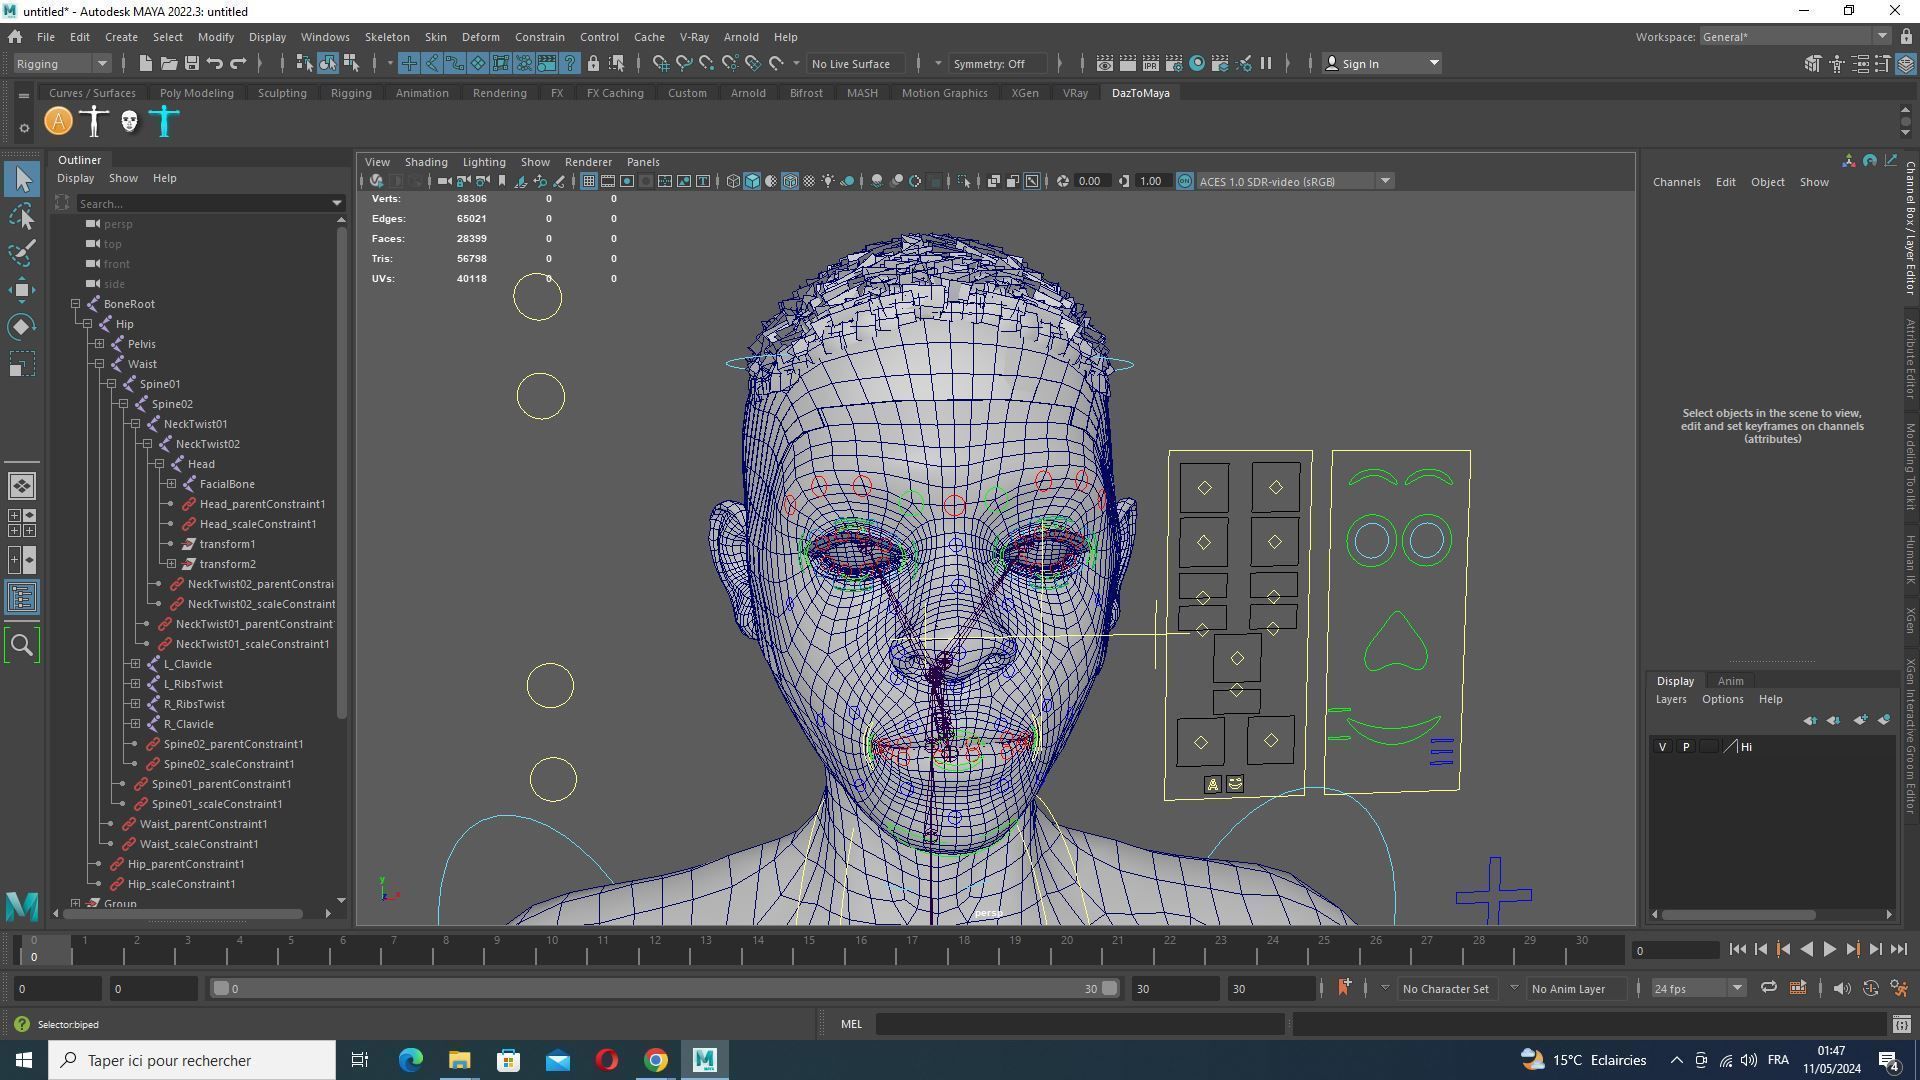Click the skull icon on the DazToMaya shelf
The height and width of the screenshot is (1080, 1920).
[x=129, y=122]
